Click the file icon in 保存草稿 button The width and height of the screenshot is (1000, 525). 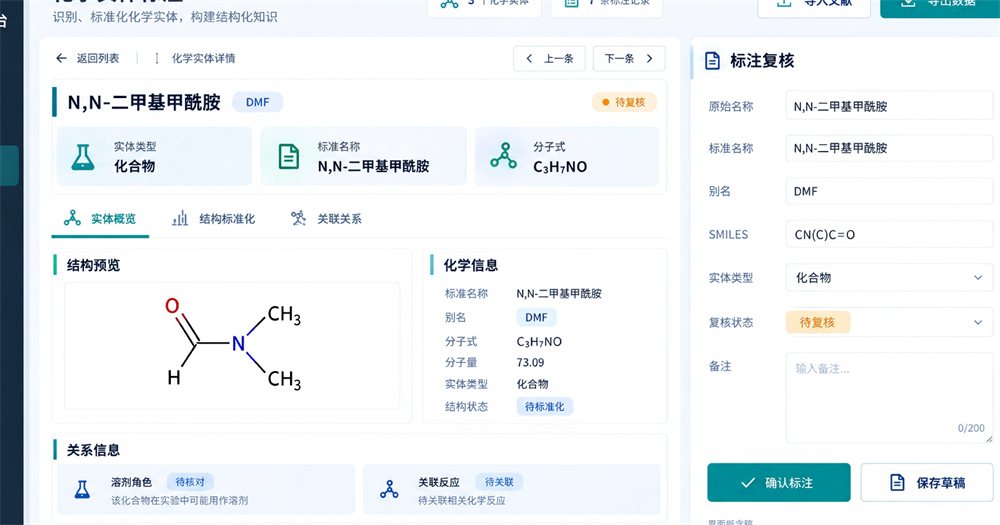pos(897,482)
